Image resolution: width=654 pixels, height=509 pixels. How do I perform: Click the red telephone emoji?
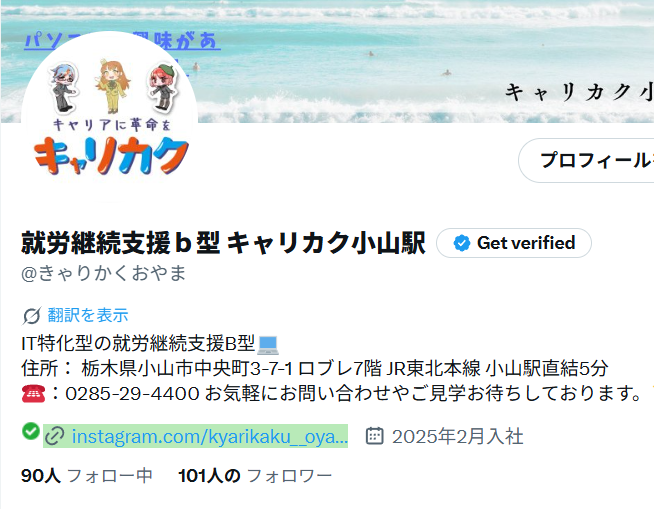coord(33,393)
